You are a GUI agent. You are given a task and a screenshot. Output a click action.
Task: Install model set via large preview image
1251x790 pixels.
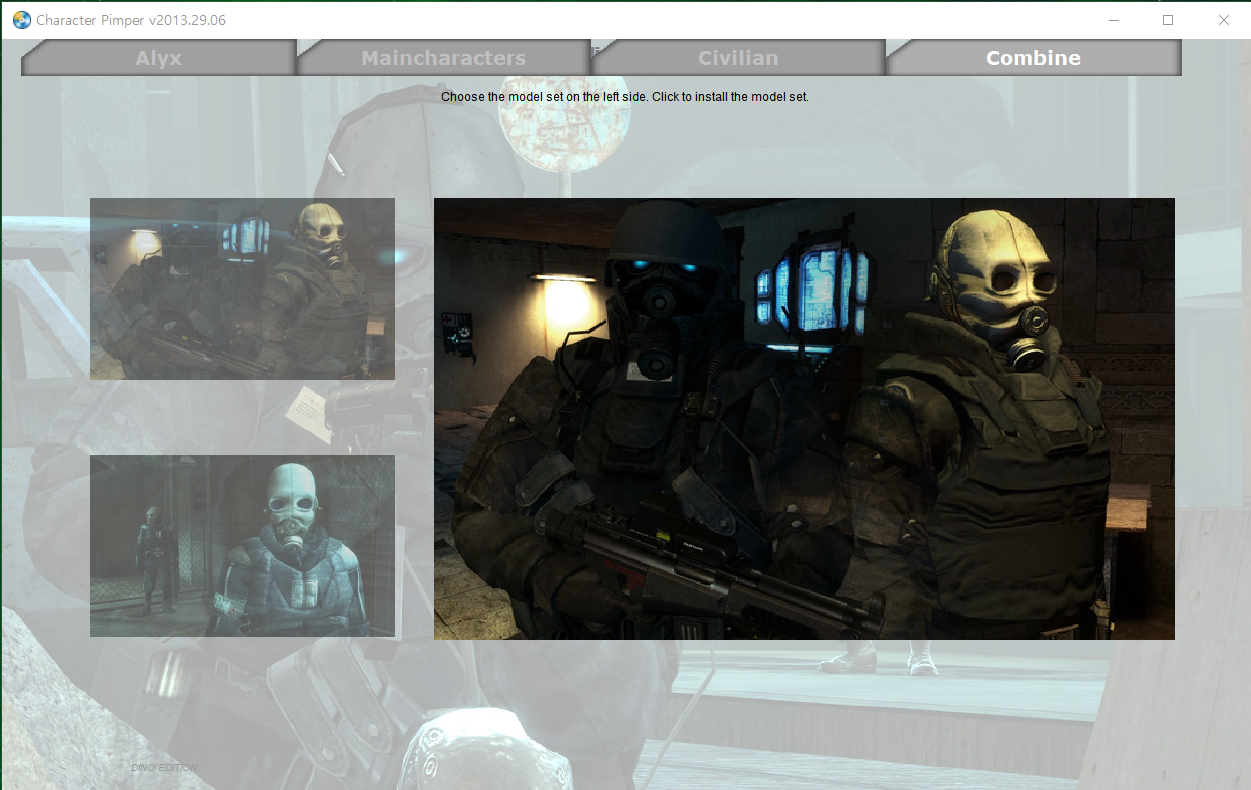(804, 419)
